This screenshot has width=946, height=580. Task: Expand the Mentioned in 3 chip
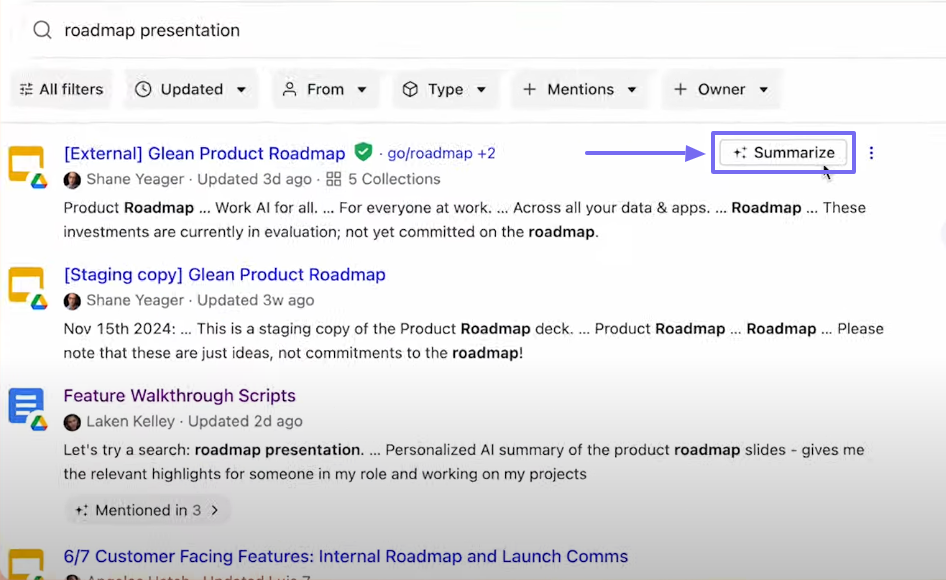(147, 510)
